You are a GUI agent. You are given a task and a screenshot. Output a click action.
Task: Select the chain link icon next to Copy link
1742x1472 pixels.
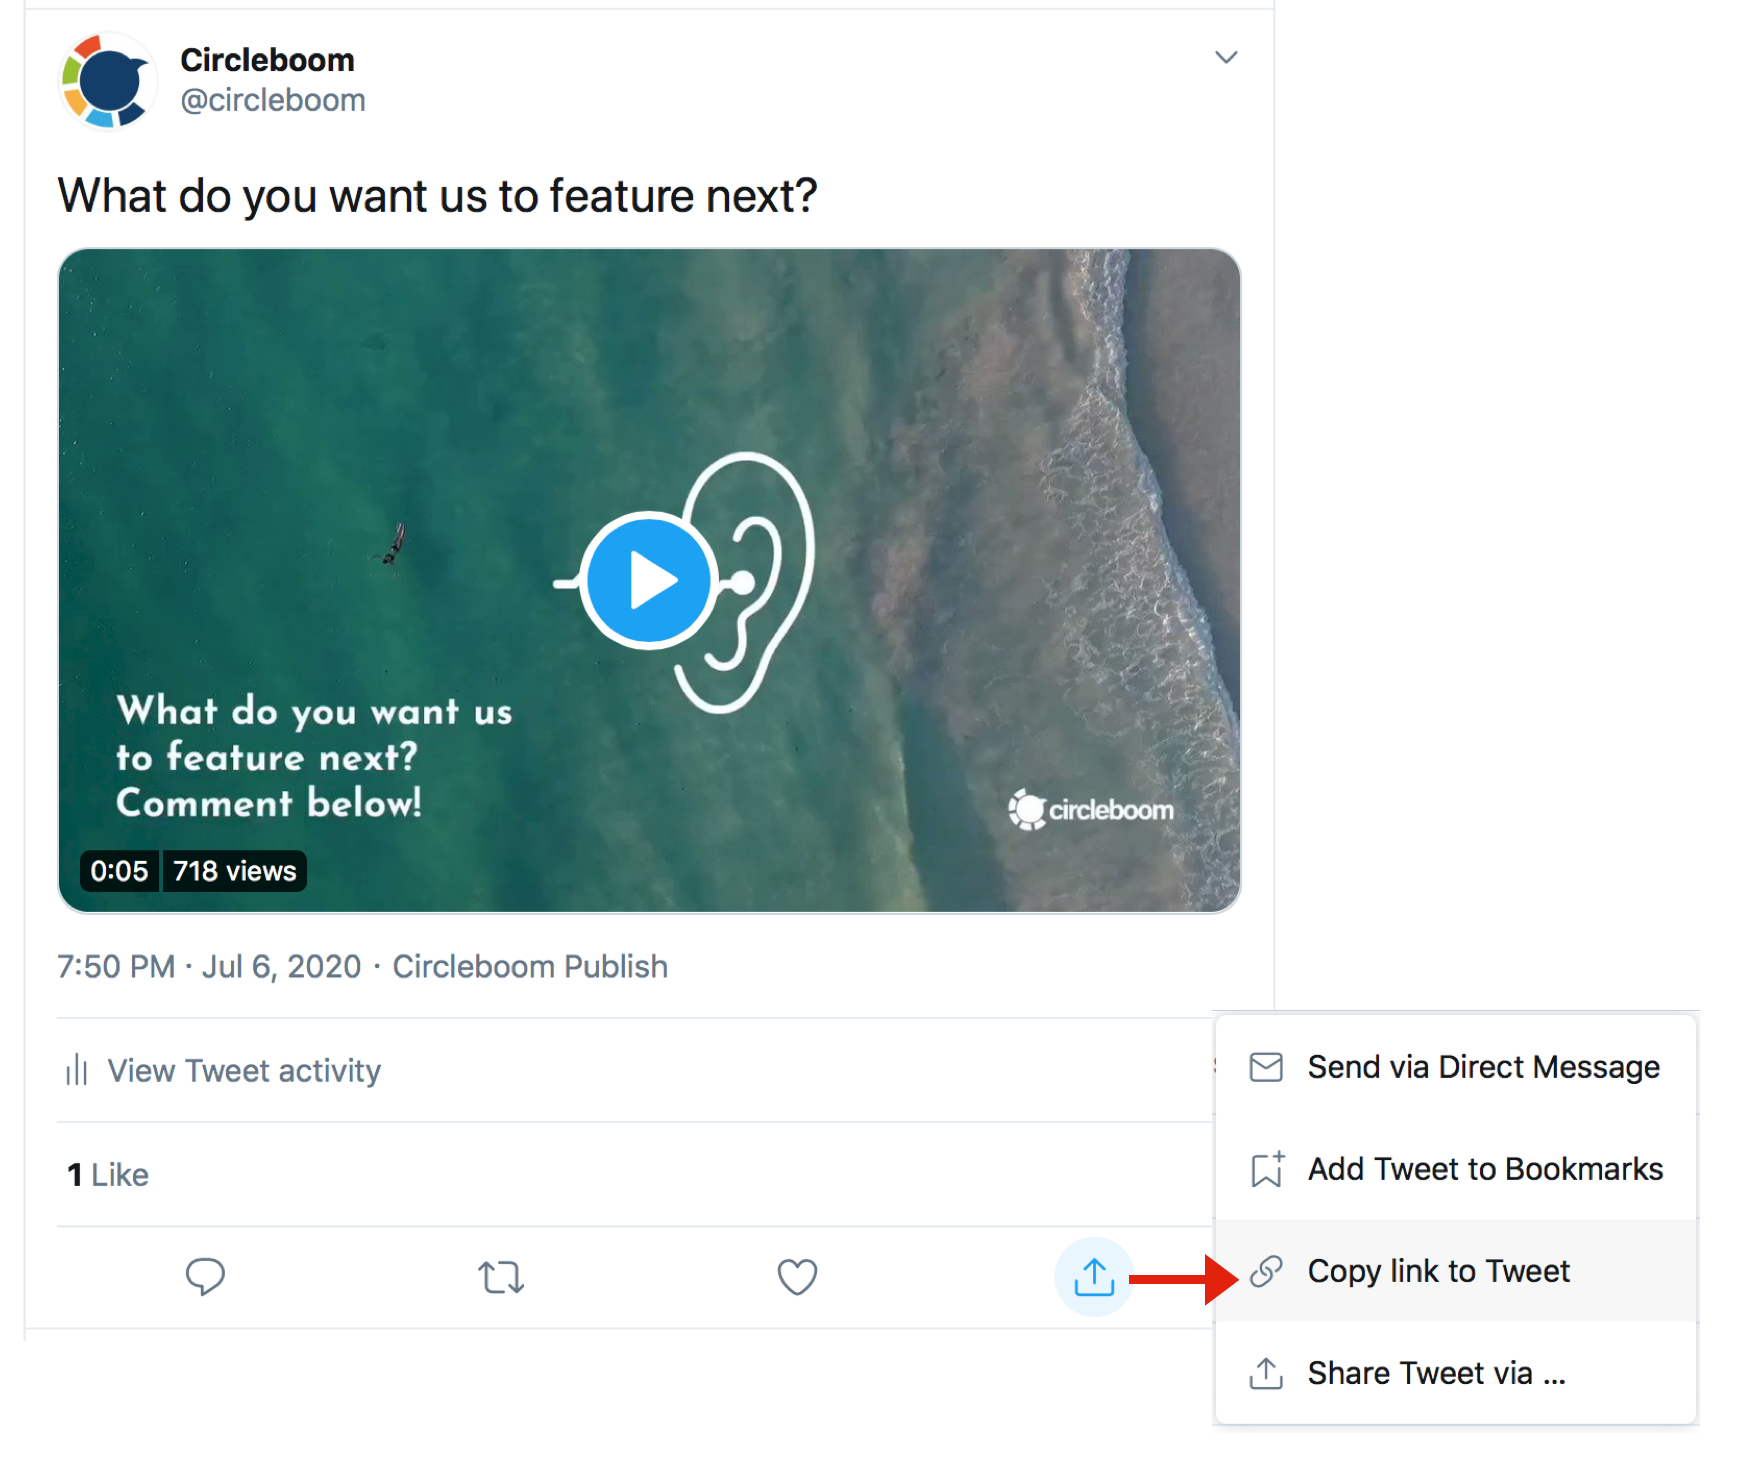coord(1267,1270)
